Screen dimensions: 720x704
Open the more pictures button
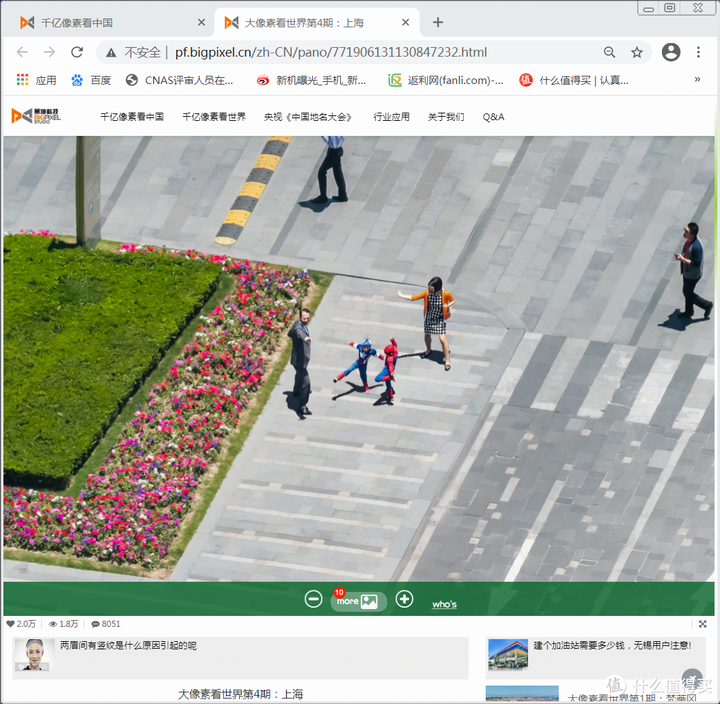point(359,601)
